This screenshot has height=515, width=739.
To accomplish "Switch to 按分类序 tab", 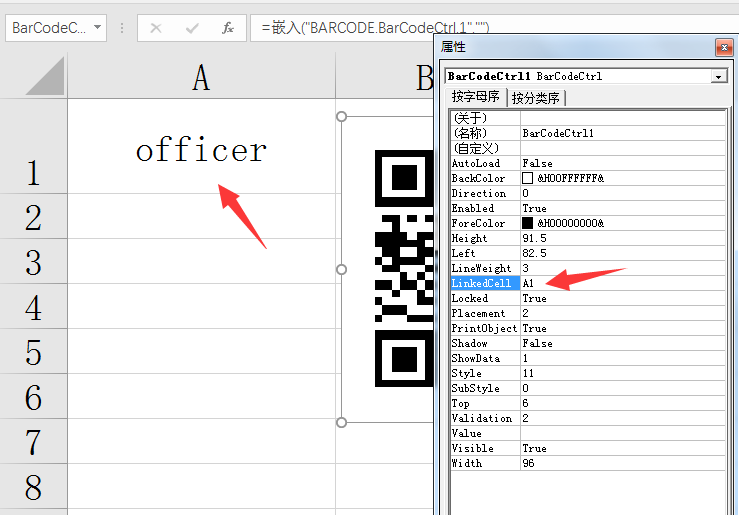I will pos(536,98).
